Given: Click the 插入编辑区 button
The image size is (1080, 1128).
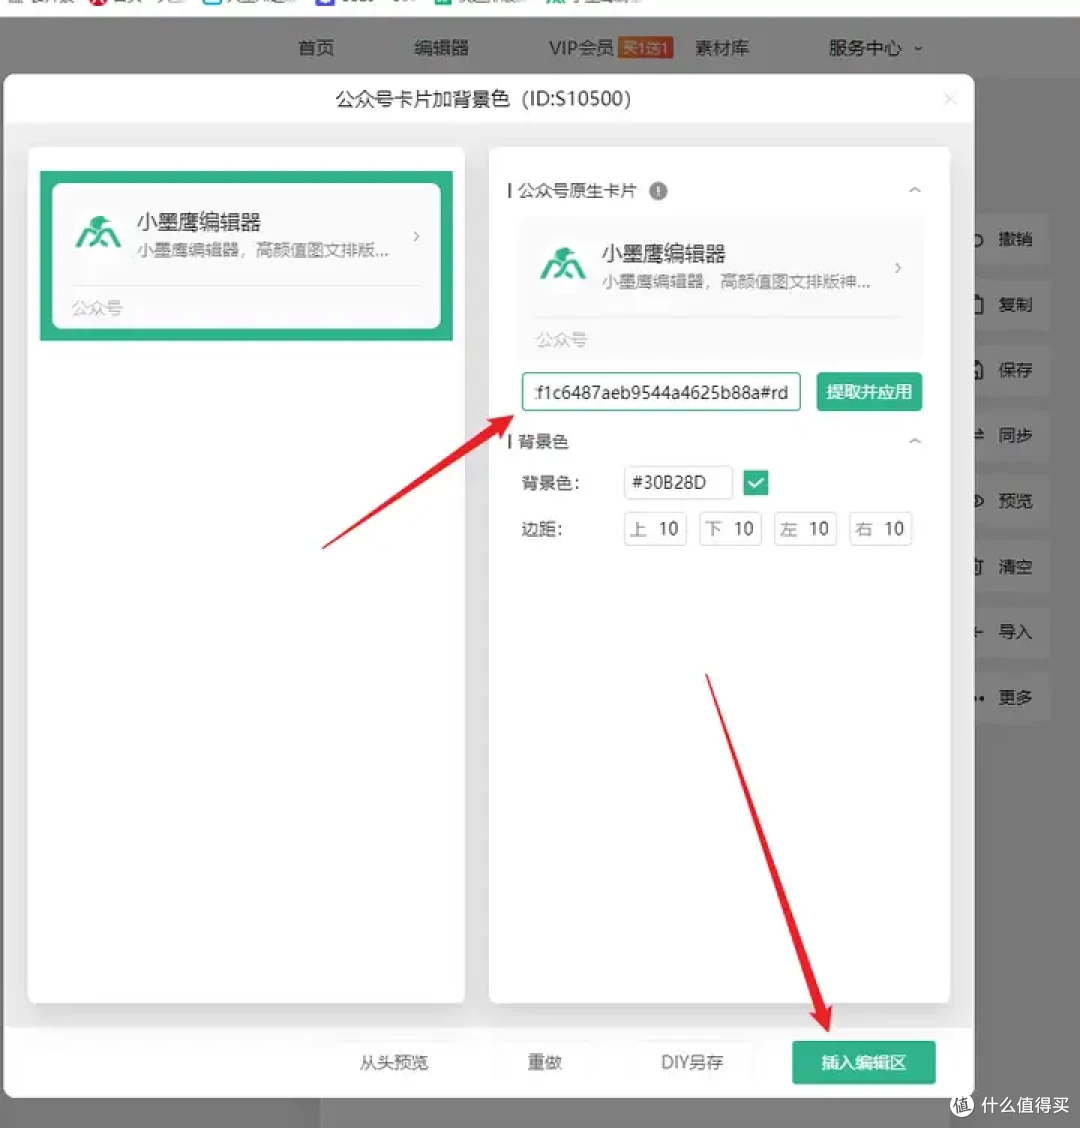Looking at the screenshot, I should click(863, 1062).
